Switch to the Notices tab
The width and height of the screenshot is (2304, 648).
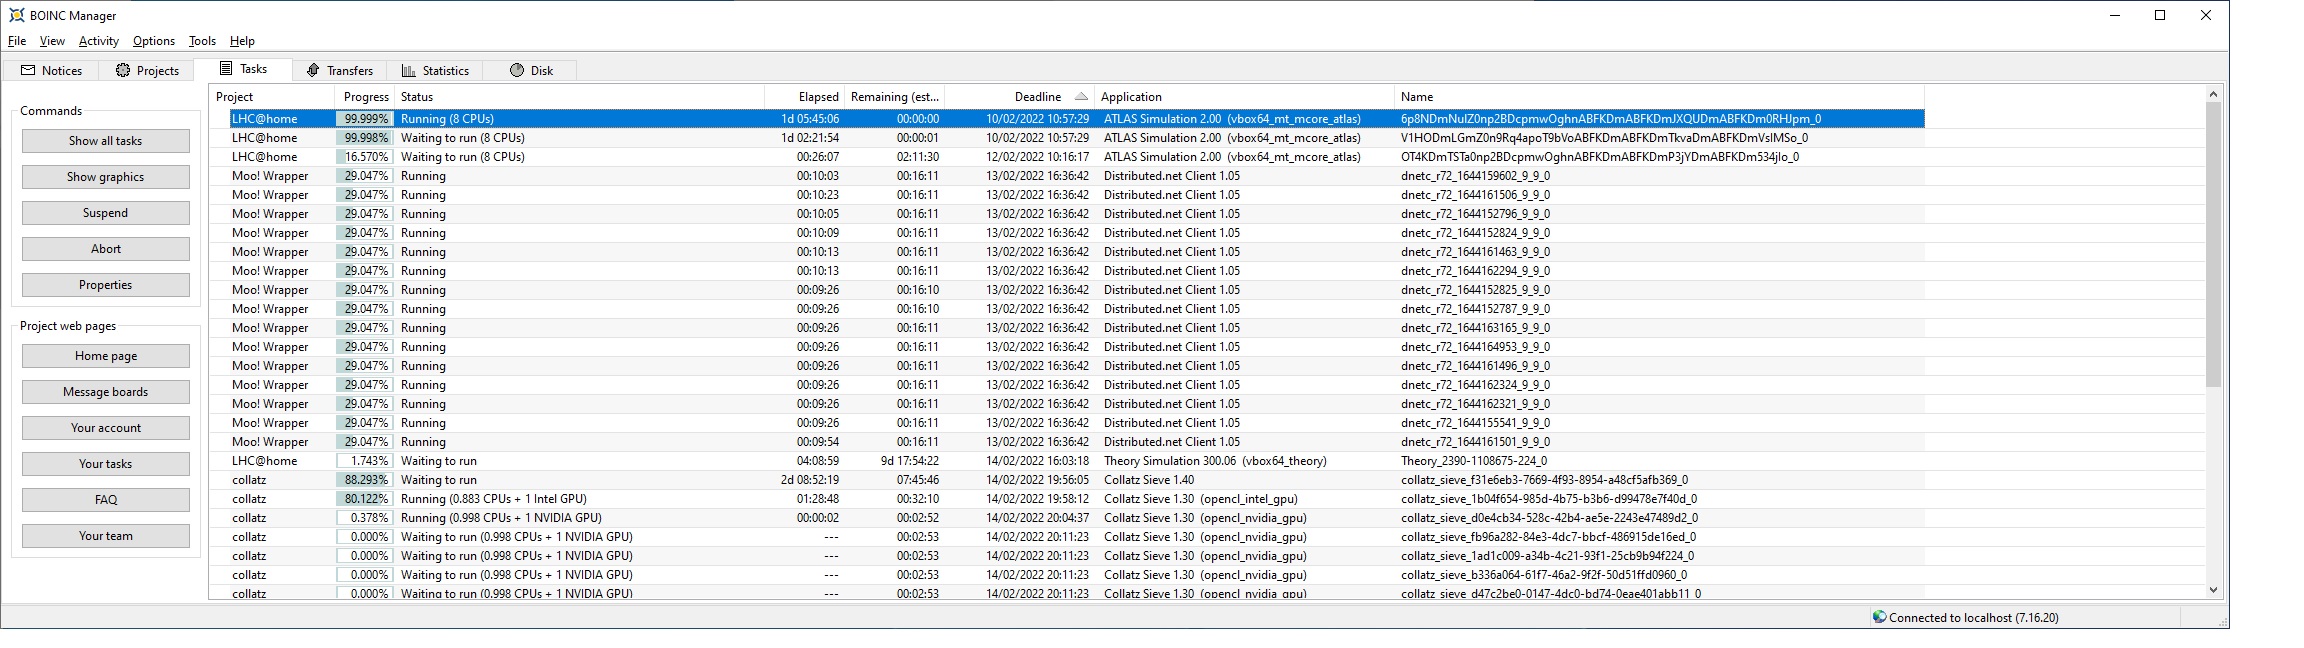pyautogui.click(x=51, y=70)
